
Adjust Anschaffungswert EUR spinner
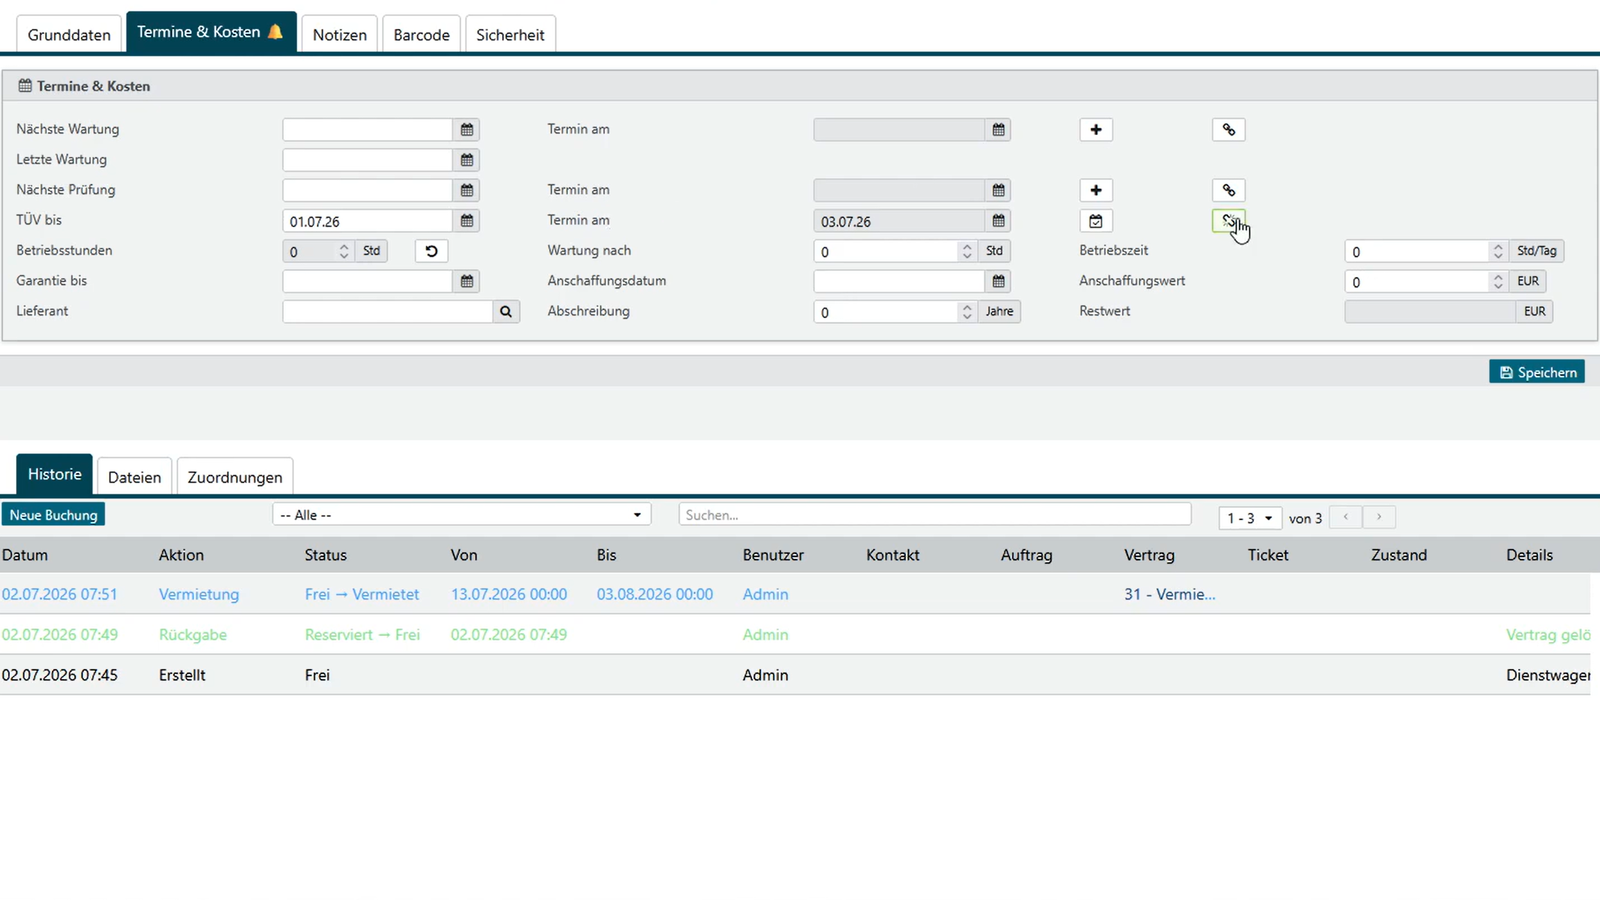[x=1498, y=282]
